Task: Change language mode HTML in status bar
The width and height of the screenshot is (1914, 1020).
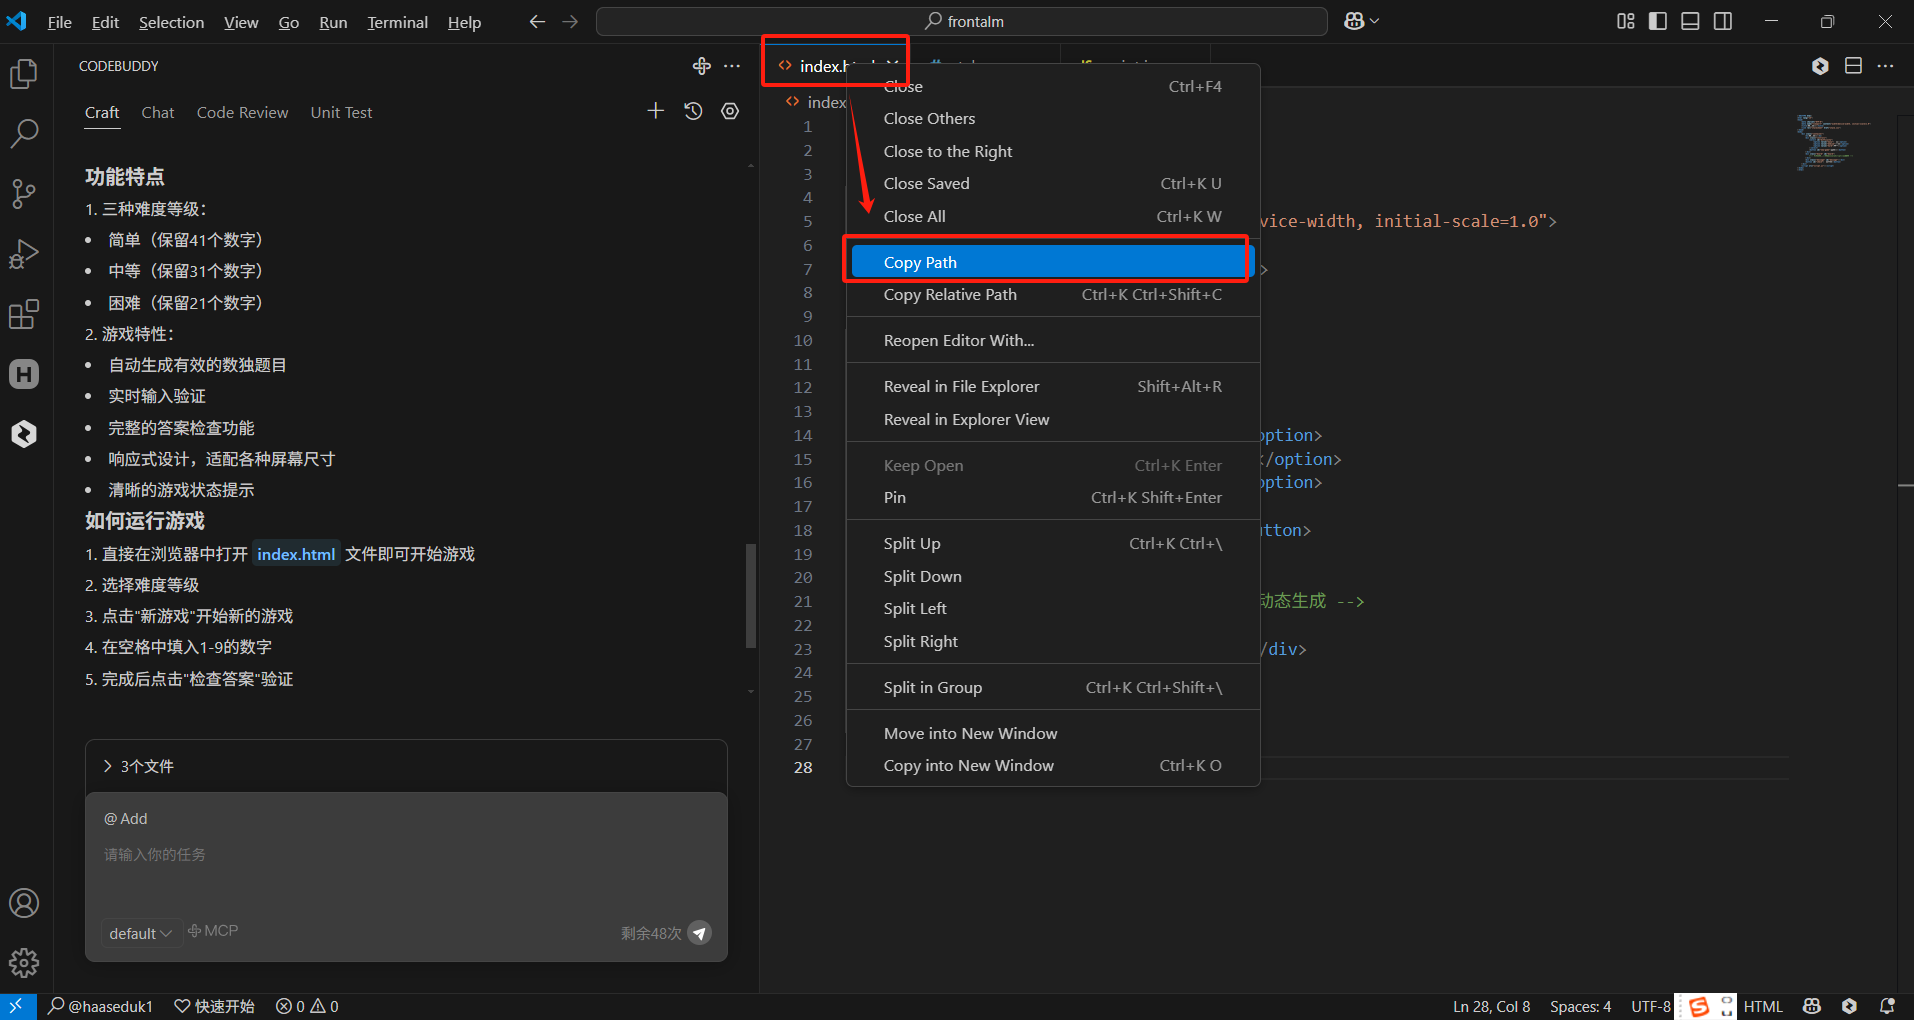Action: (1763, 1006)
